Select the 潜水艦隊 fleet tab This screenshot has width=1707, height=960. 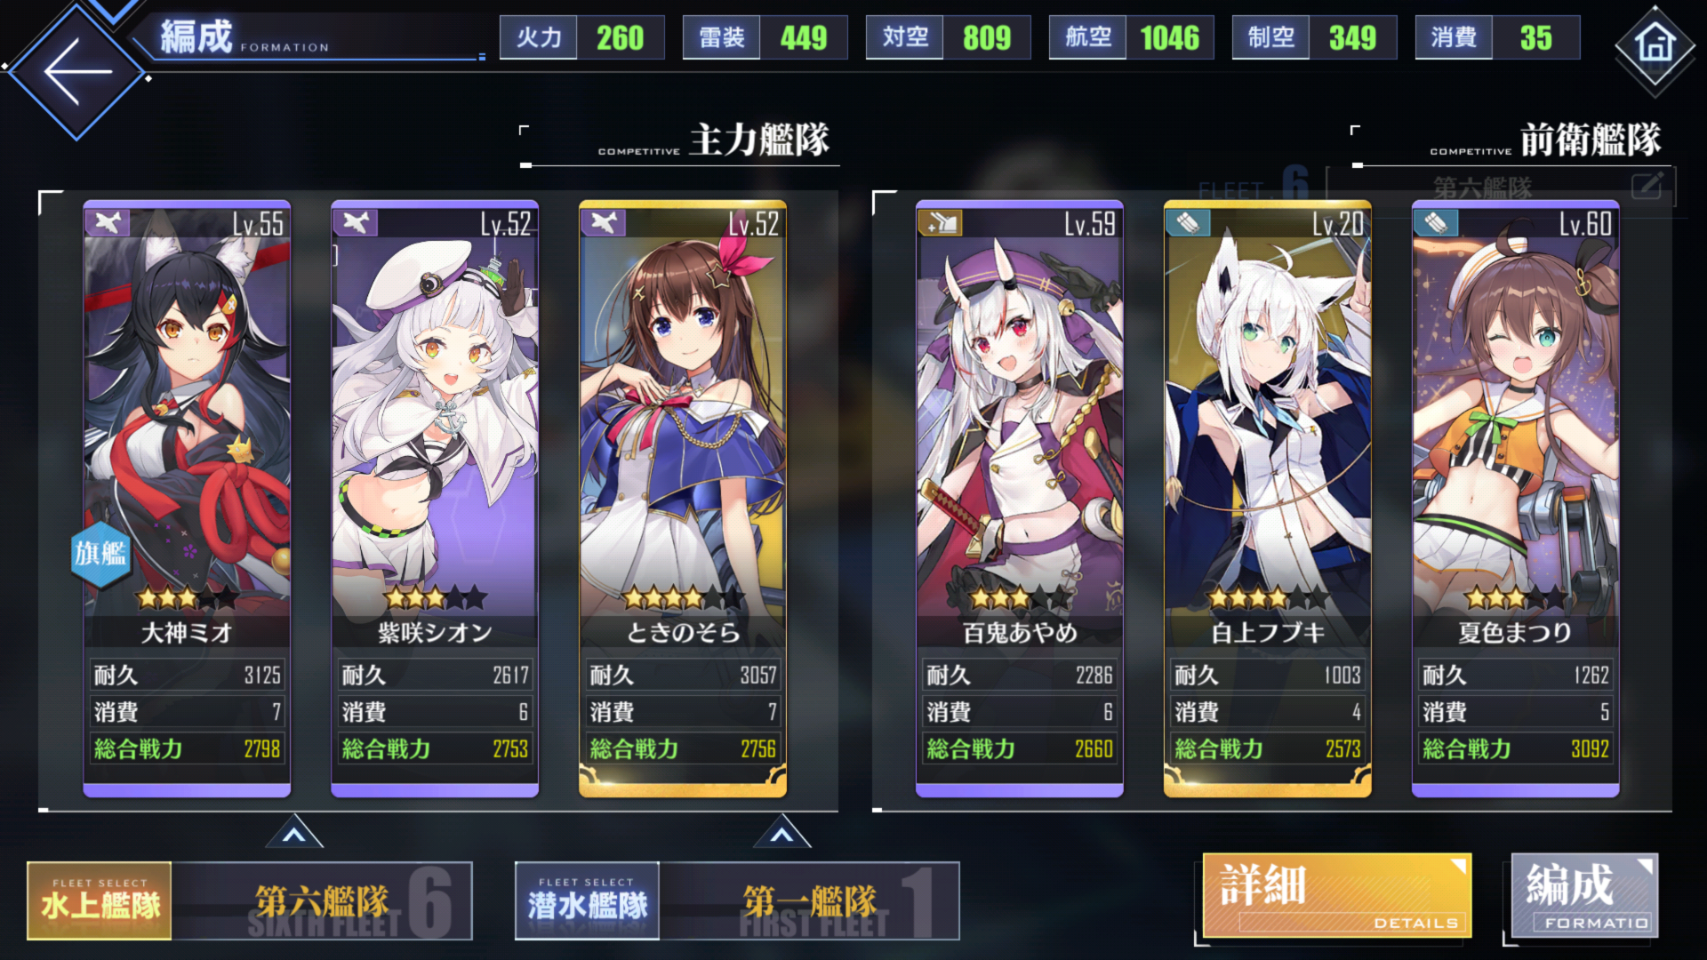coord(587,901)
